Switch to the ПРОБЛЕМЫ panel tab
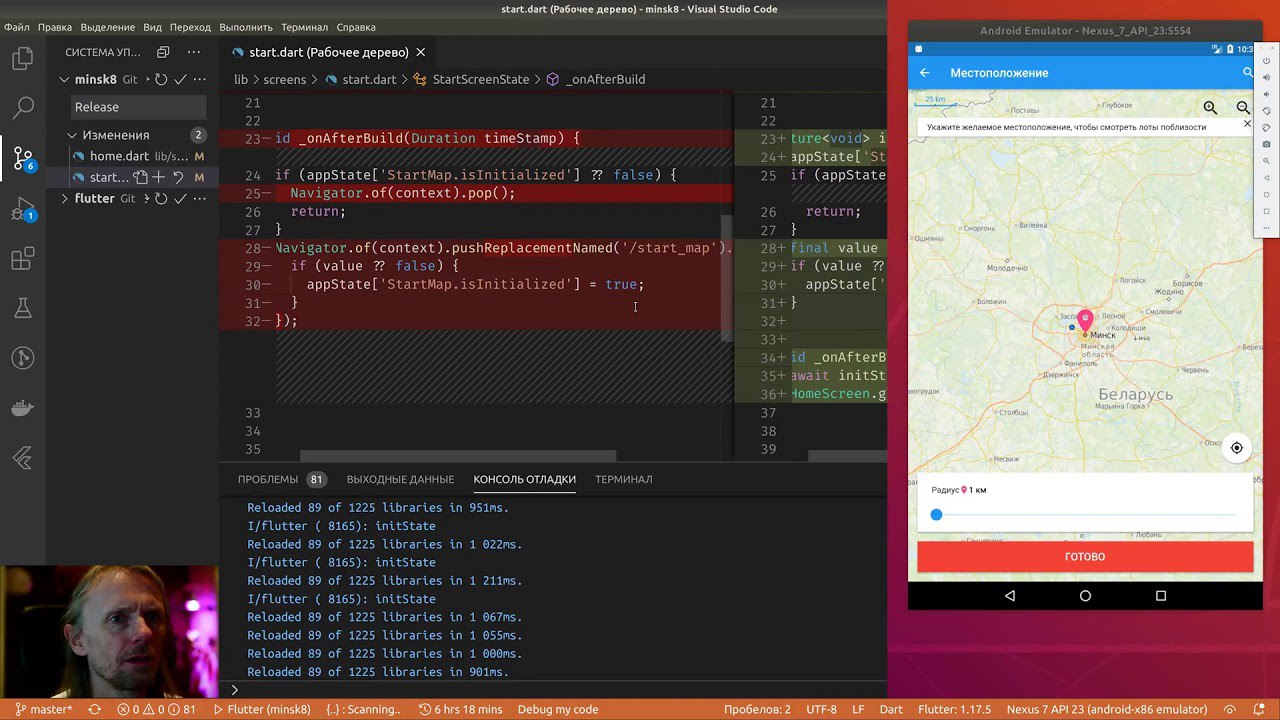 (x=268, y=479)
